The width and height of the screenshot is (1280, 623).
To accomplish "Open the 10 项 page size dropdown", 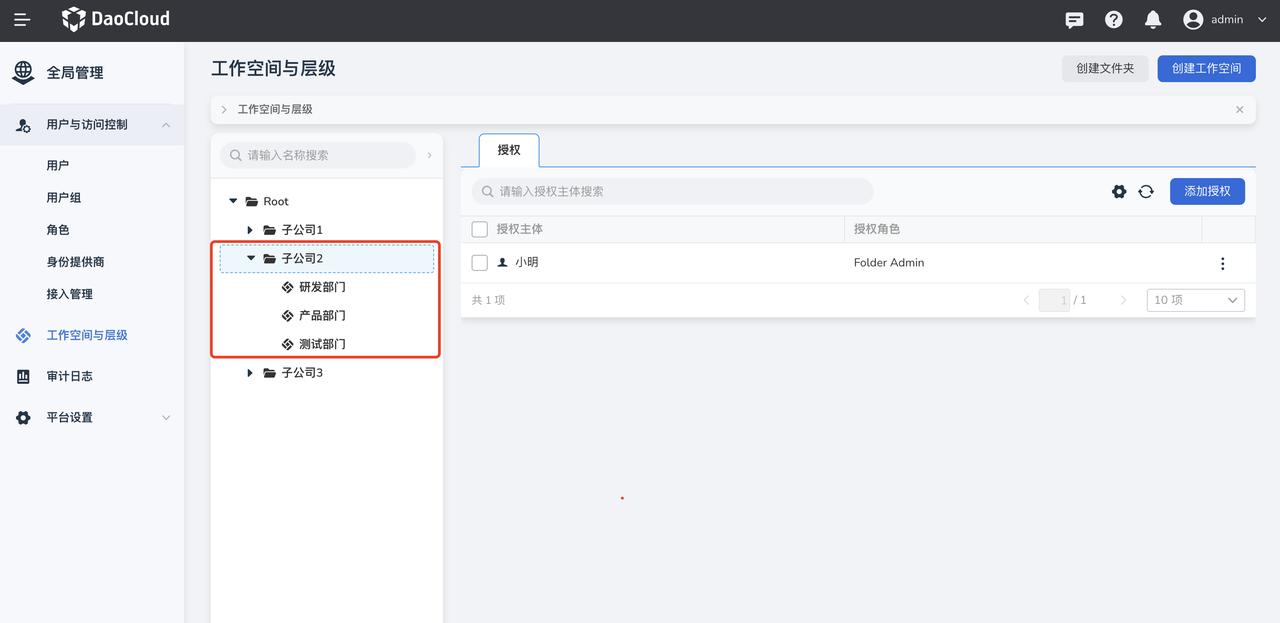I will click(x=1195, y=300).
